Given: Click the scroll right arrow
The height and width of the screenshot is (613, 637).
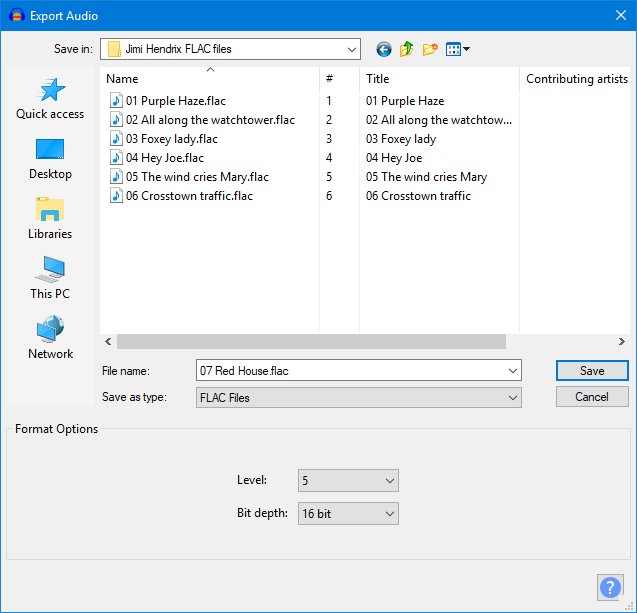Looking at the screenshot, I should 622,342.
